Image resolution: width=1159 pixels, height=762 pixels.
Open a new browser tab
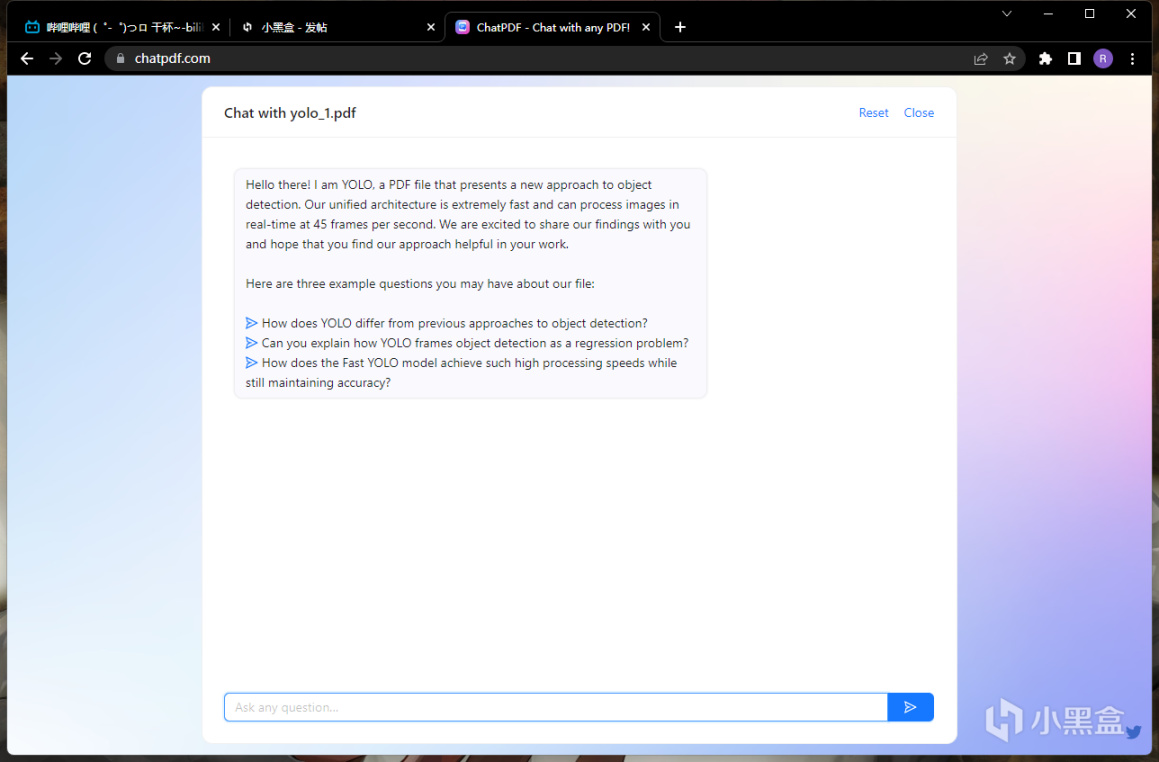680,27
